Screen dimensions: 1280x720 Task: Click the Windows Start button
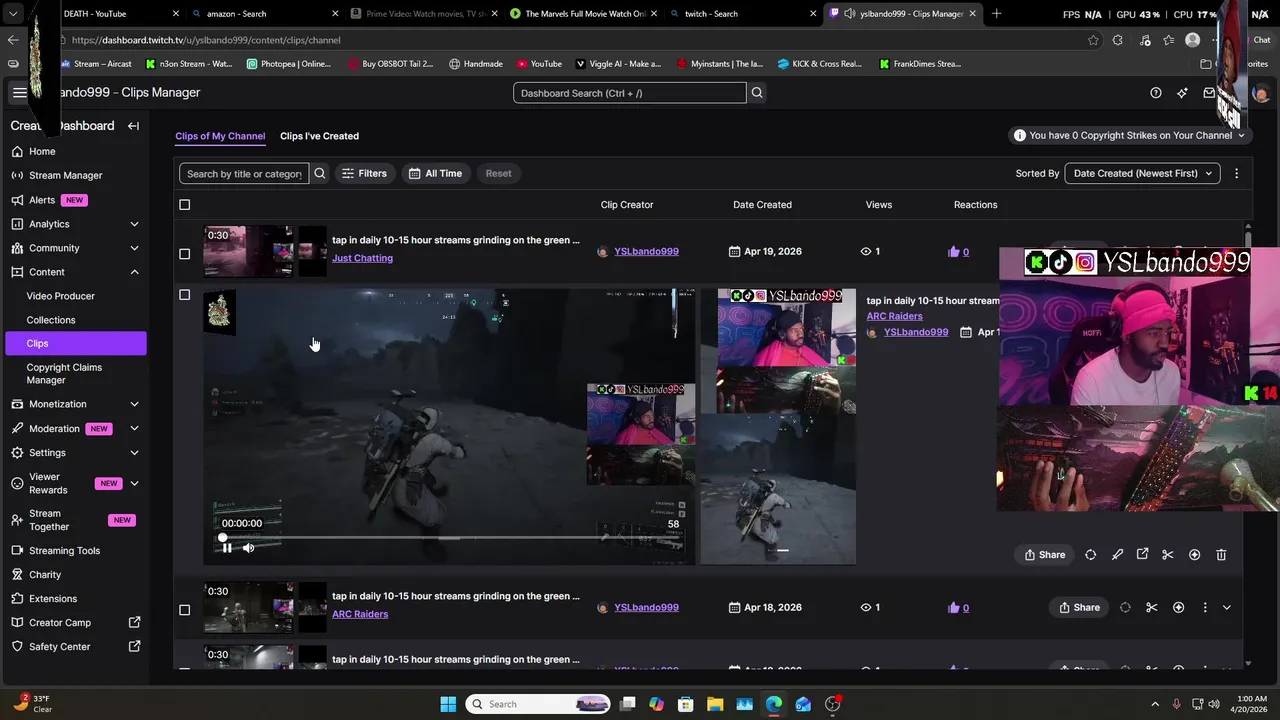click(x=448, y=704)
